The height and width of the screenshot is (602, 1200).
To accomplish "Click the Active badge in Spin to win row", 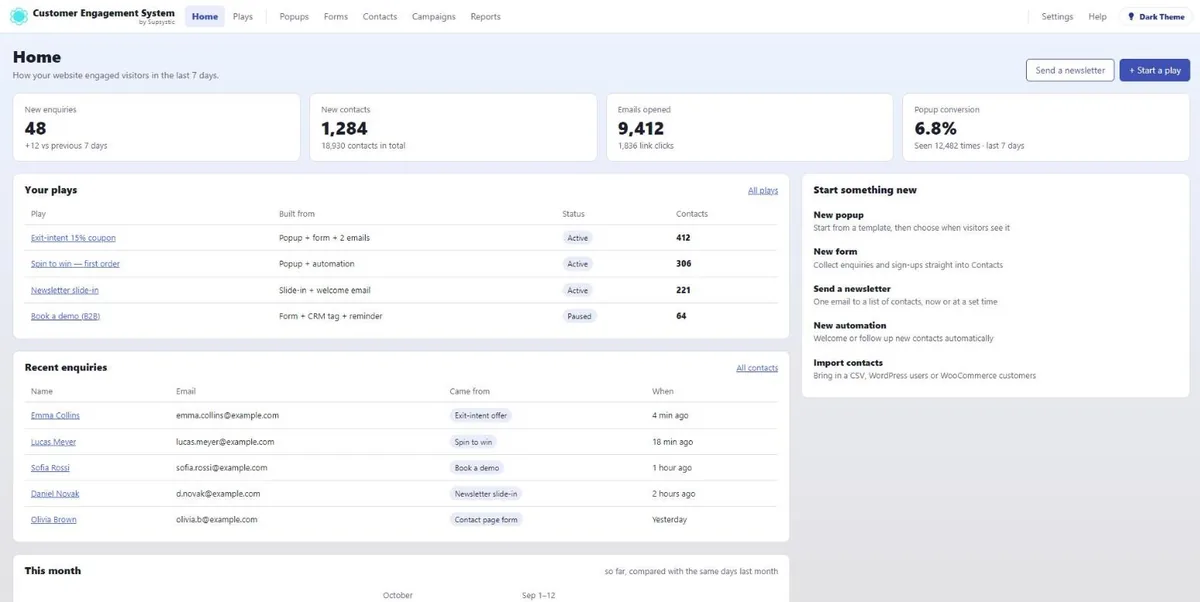I will coord(577,264).
